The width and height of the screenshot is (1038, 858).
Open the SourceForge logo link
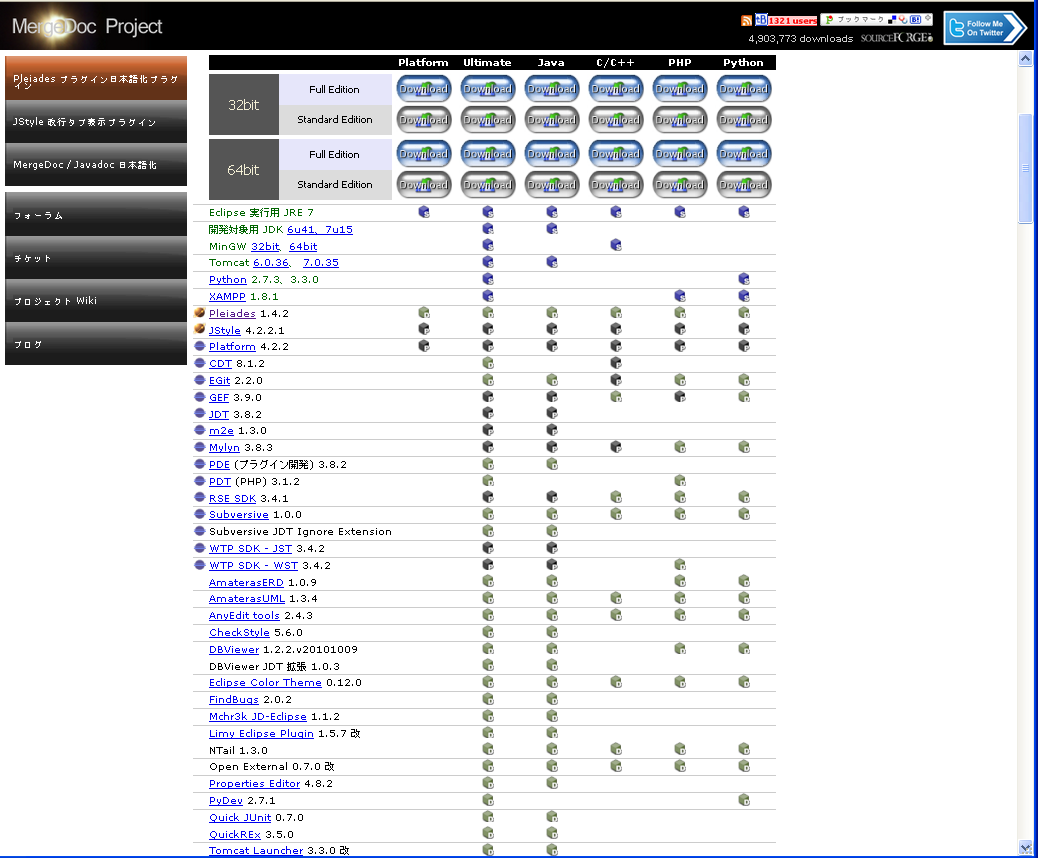(x=896, y=39)
